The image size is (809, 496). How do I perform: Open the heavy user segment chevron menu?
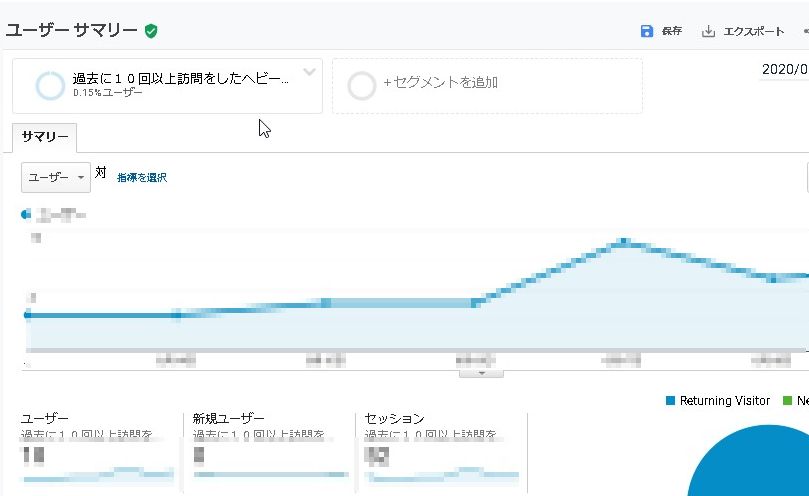(309, 72)
